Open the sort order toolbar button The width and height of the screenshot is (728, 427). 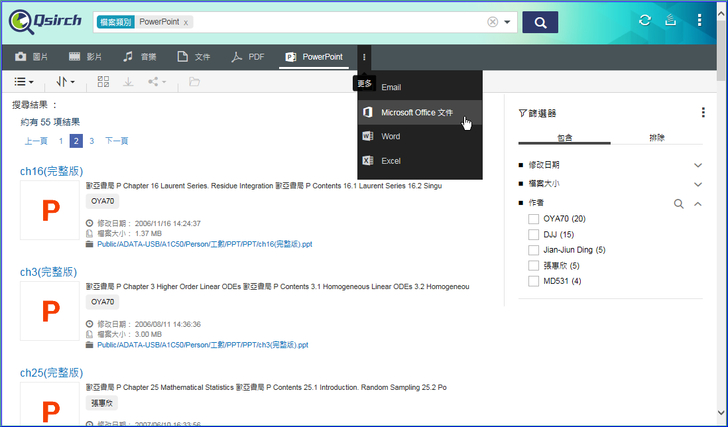[x=67, y=81]
